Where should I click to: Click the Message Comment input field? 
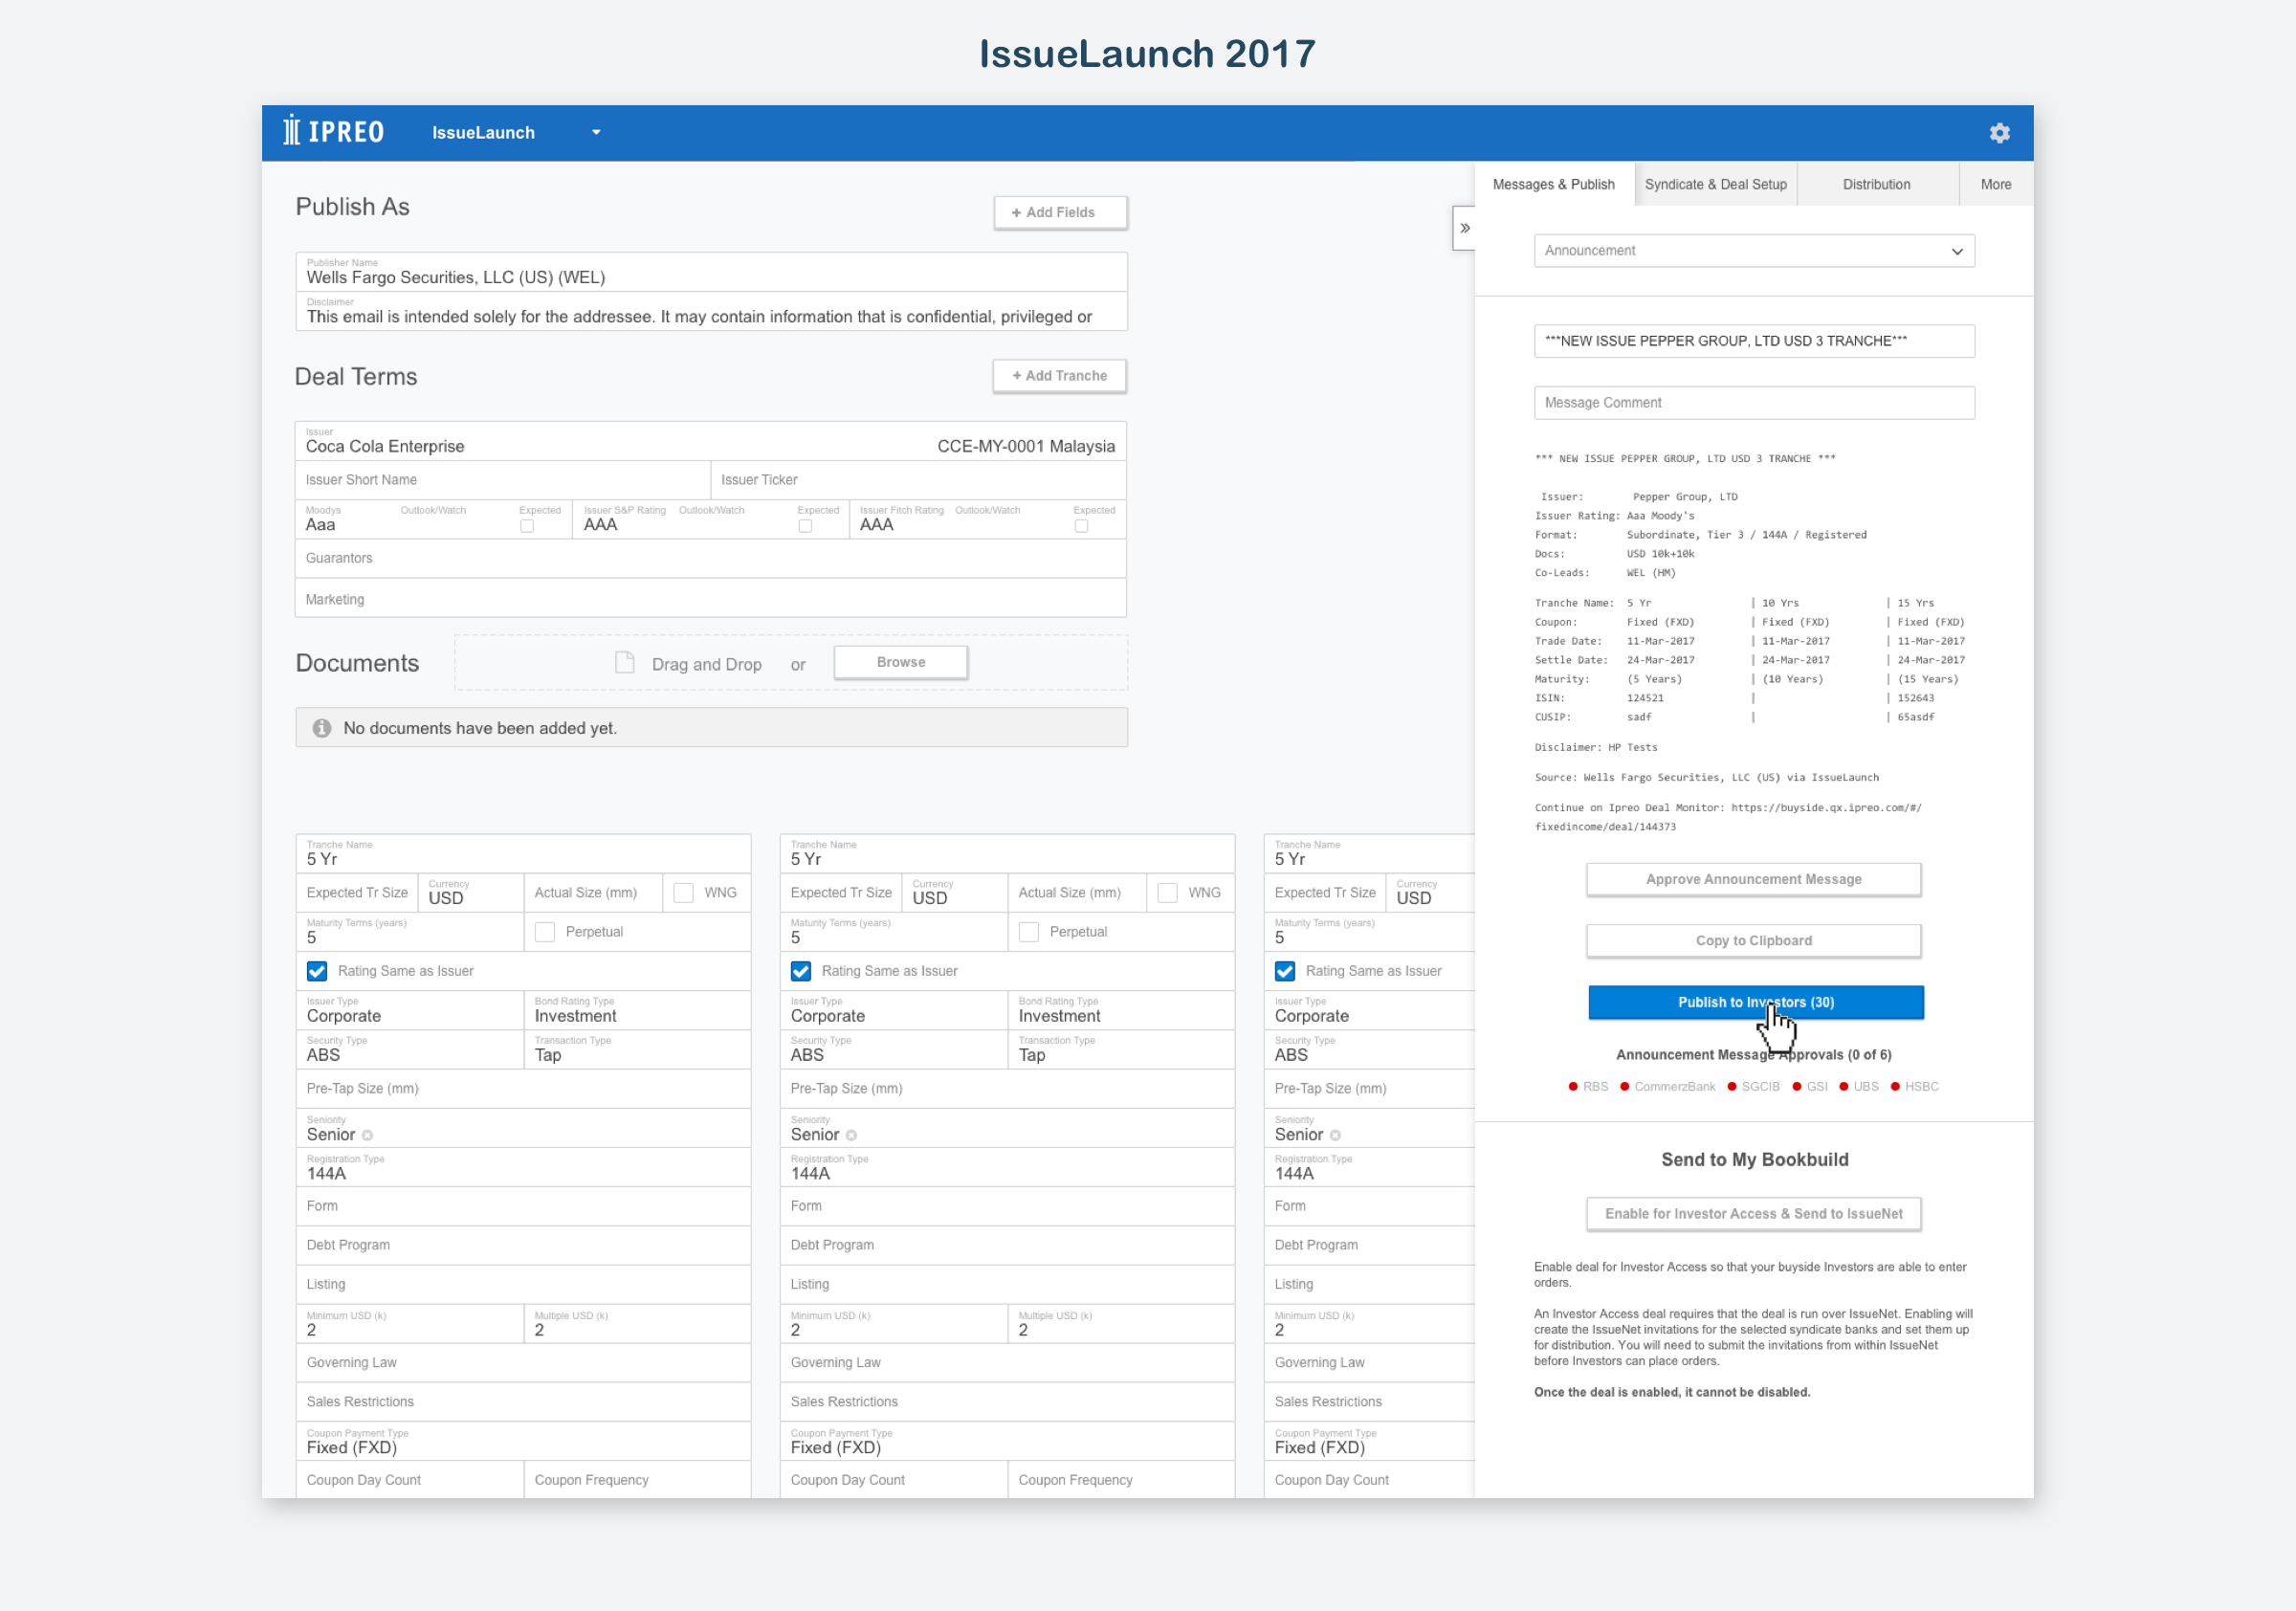tap(1754, 403)
